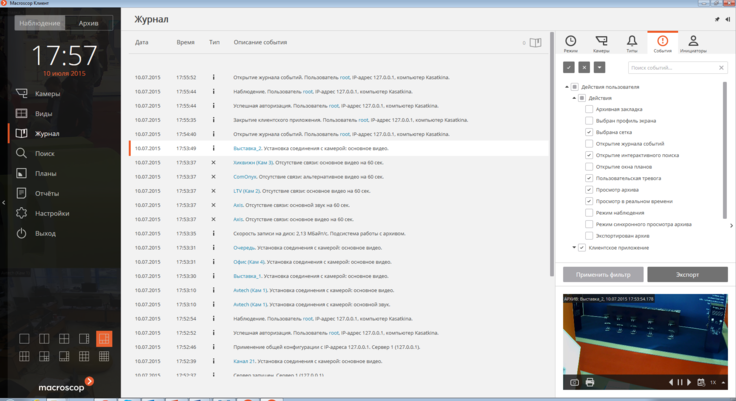Image resolution: width=736 pixels, height=401 pixels.
Task: Print the preview frame
Action: click(x=590, y=382)
